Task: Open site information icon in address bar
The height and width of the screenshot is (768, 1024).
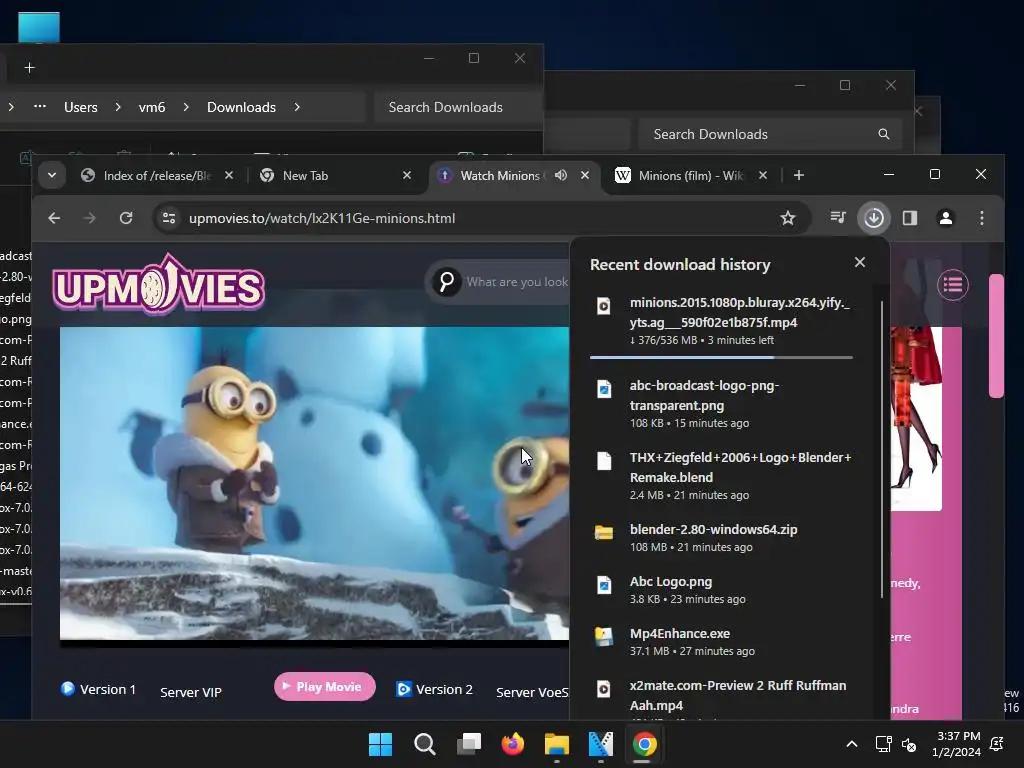Action: pos(169,218)
